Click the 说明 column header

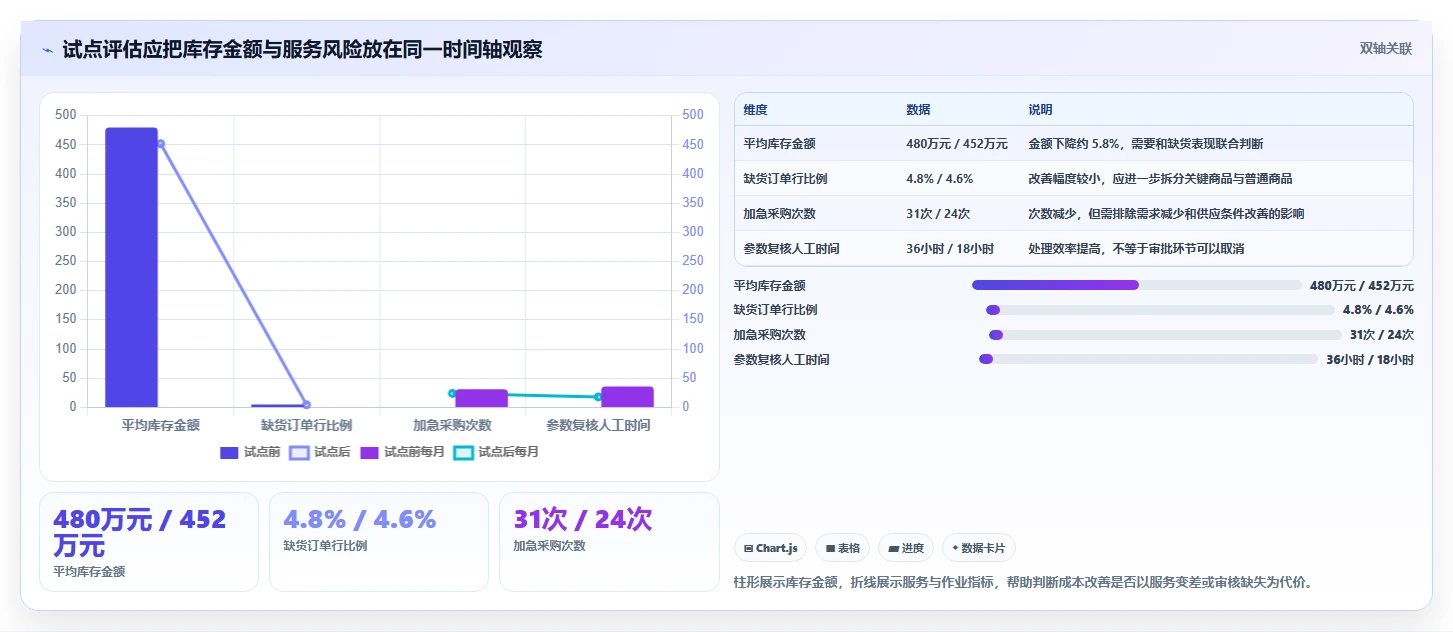(1040, 110)
